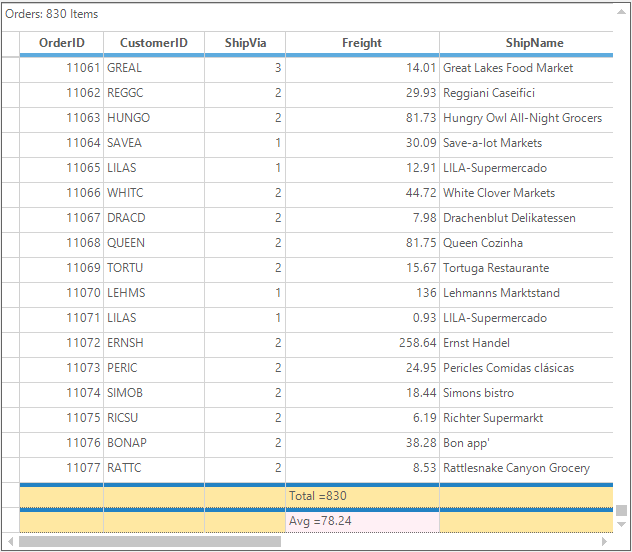Select ShipName cell White Clover Markets
Viewport: 632px width, 552px height.
526,195
